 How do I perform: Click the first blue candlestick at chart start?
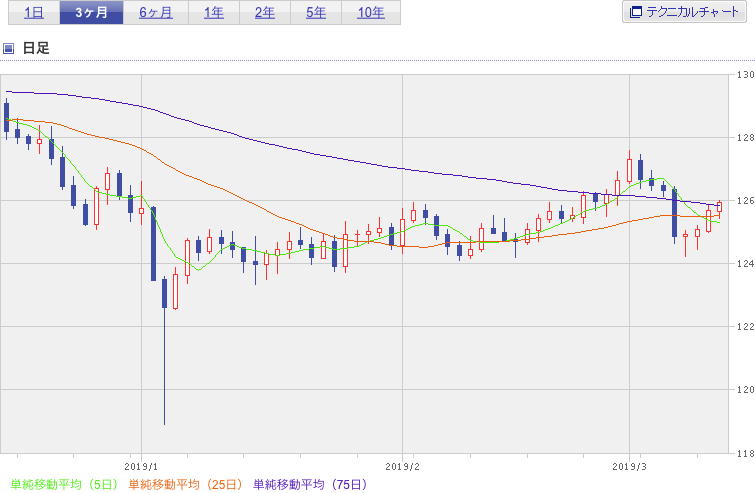[6, 118]
